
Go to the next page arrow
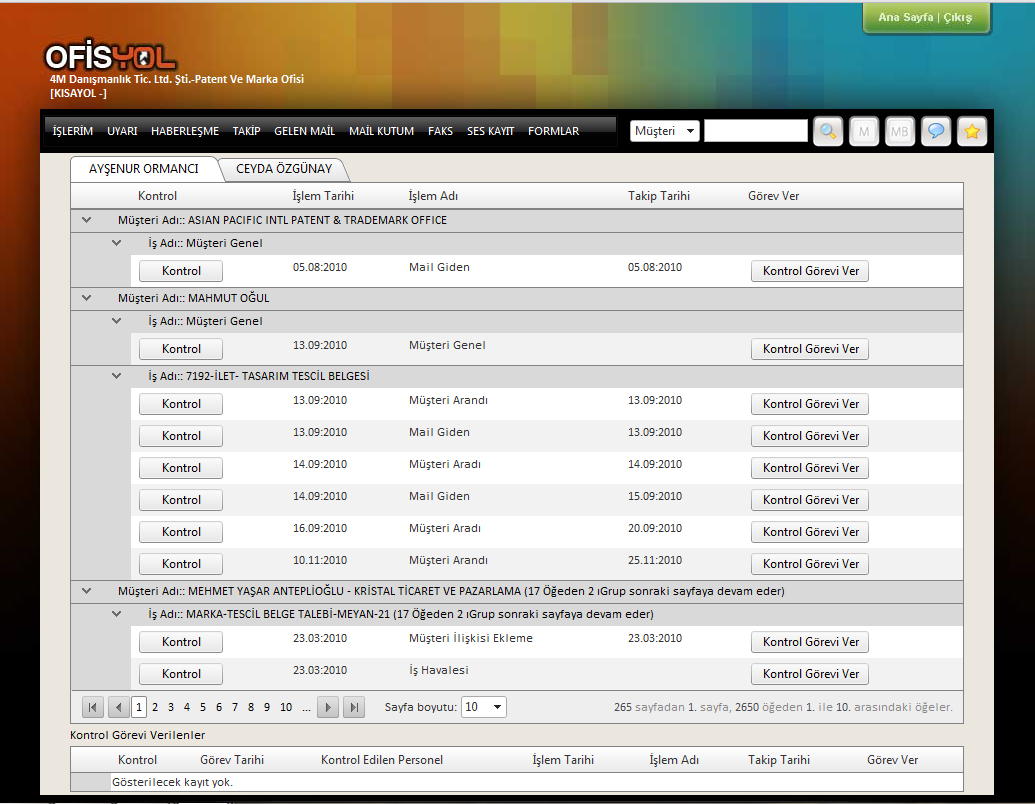pos(328,707)
